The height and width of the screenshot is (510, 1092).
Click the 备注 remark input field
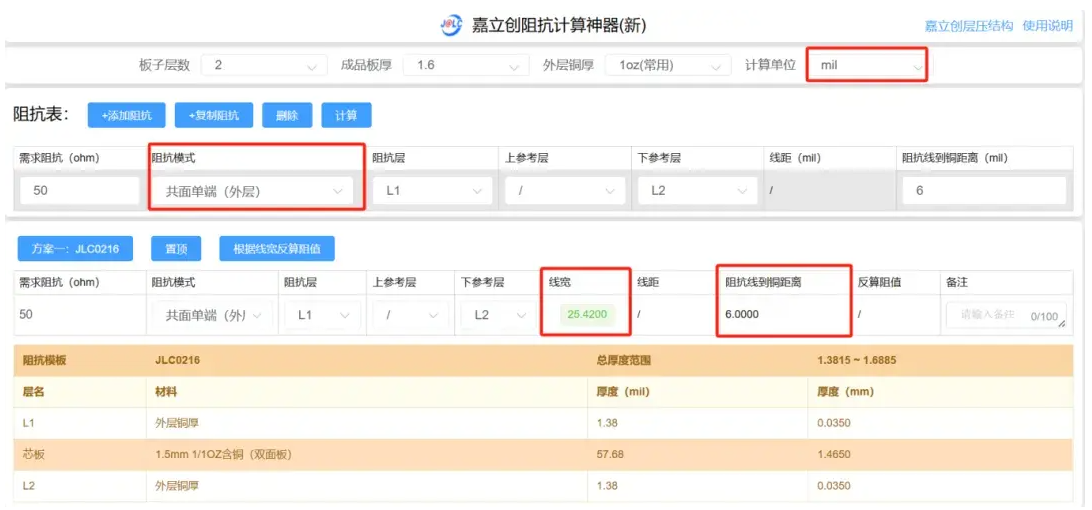pos(1006,315)
